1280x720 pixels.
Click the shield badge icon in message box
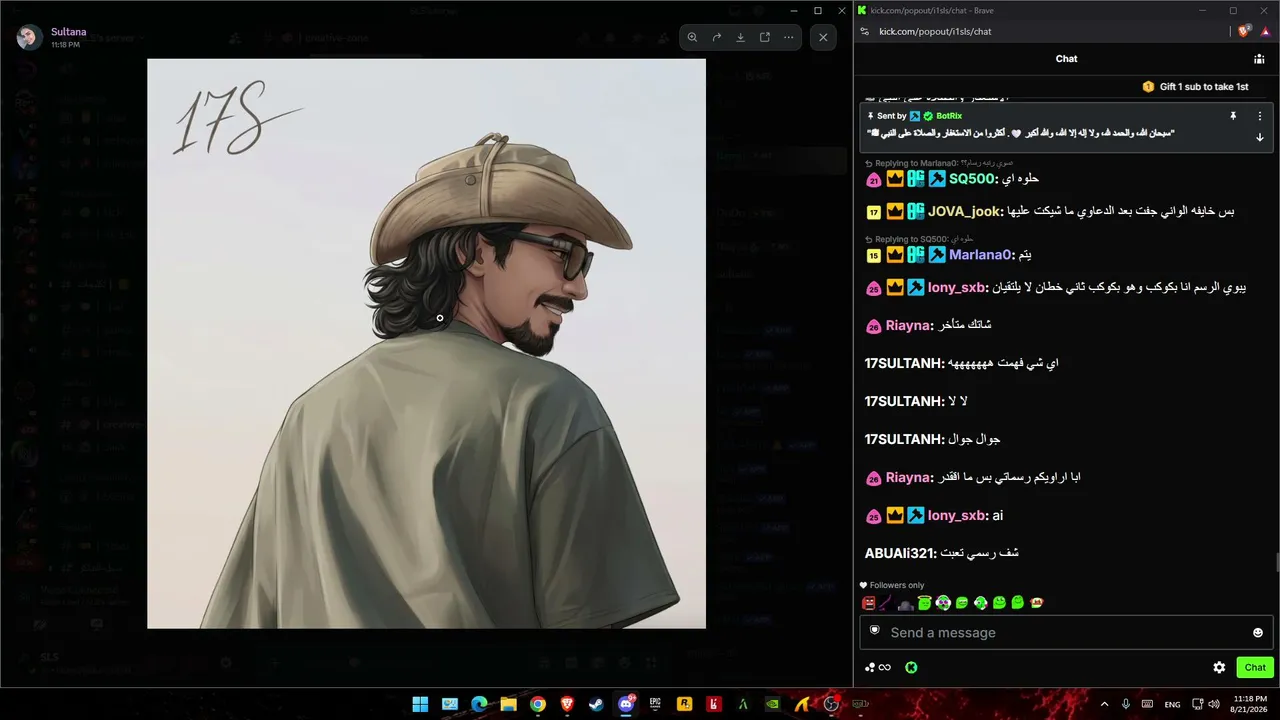pyautogui.click(x=874, y=631)
